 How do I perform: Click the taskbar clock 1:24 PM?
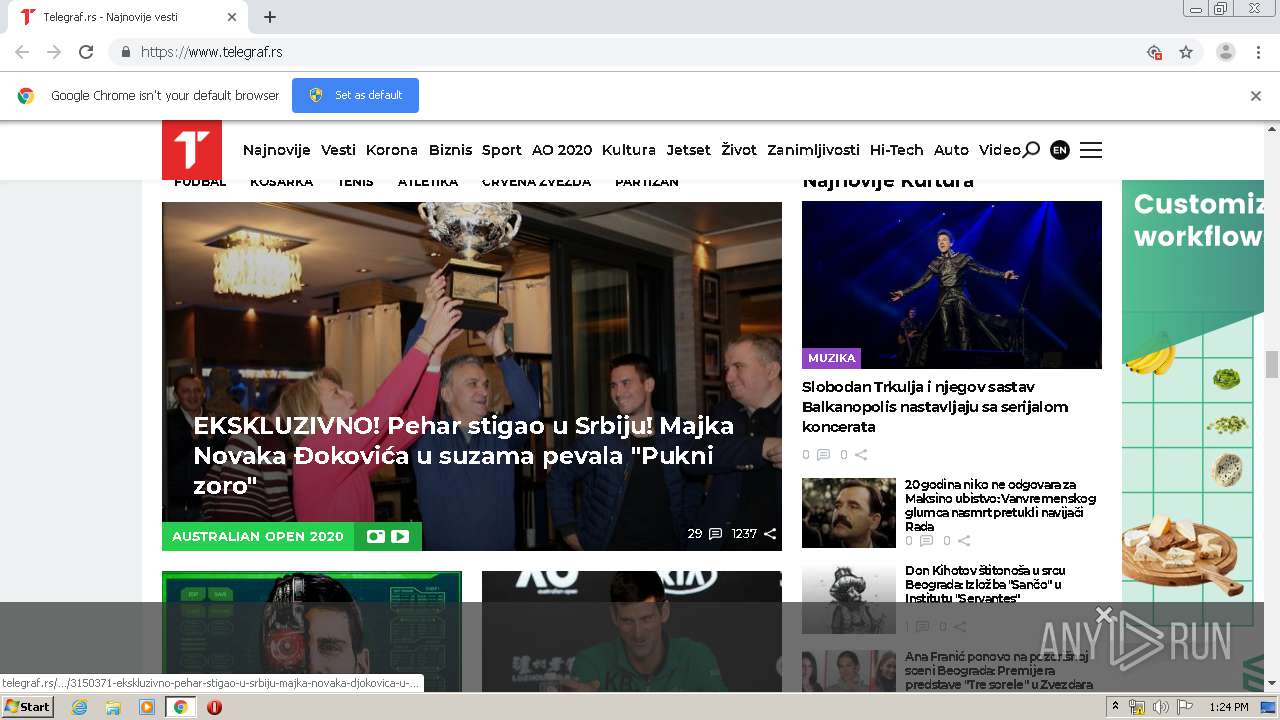click(1228, 707)
